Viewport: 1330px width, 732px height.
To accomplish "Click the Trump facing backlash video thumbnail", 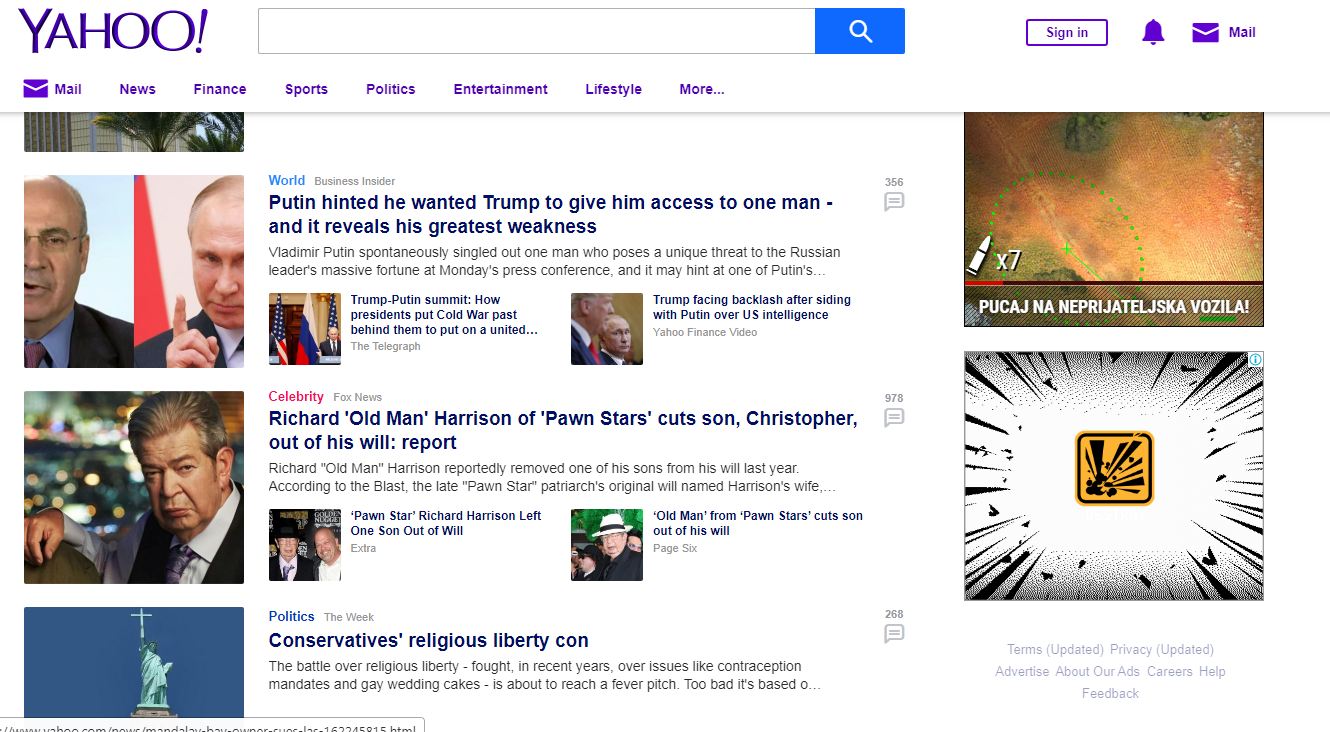I will tap(607, 329).
